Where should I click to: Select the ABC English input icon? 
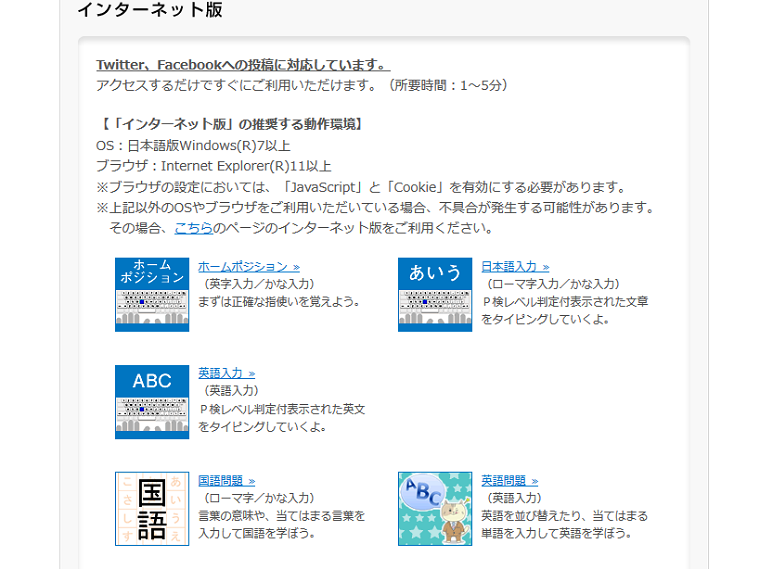(151, 401)
